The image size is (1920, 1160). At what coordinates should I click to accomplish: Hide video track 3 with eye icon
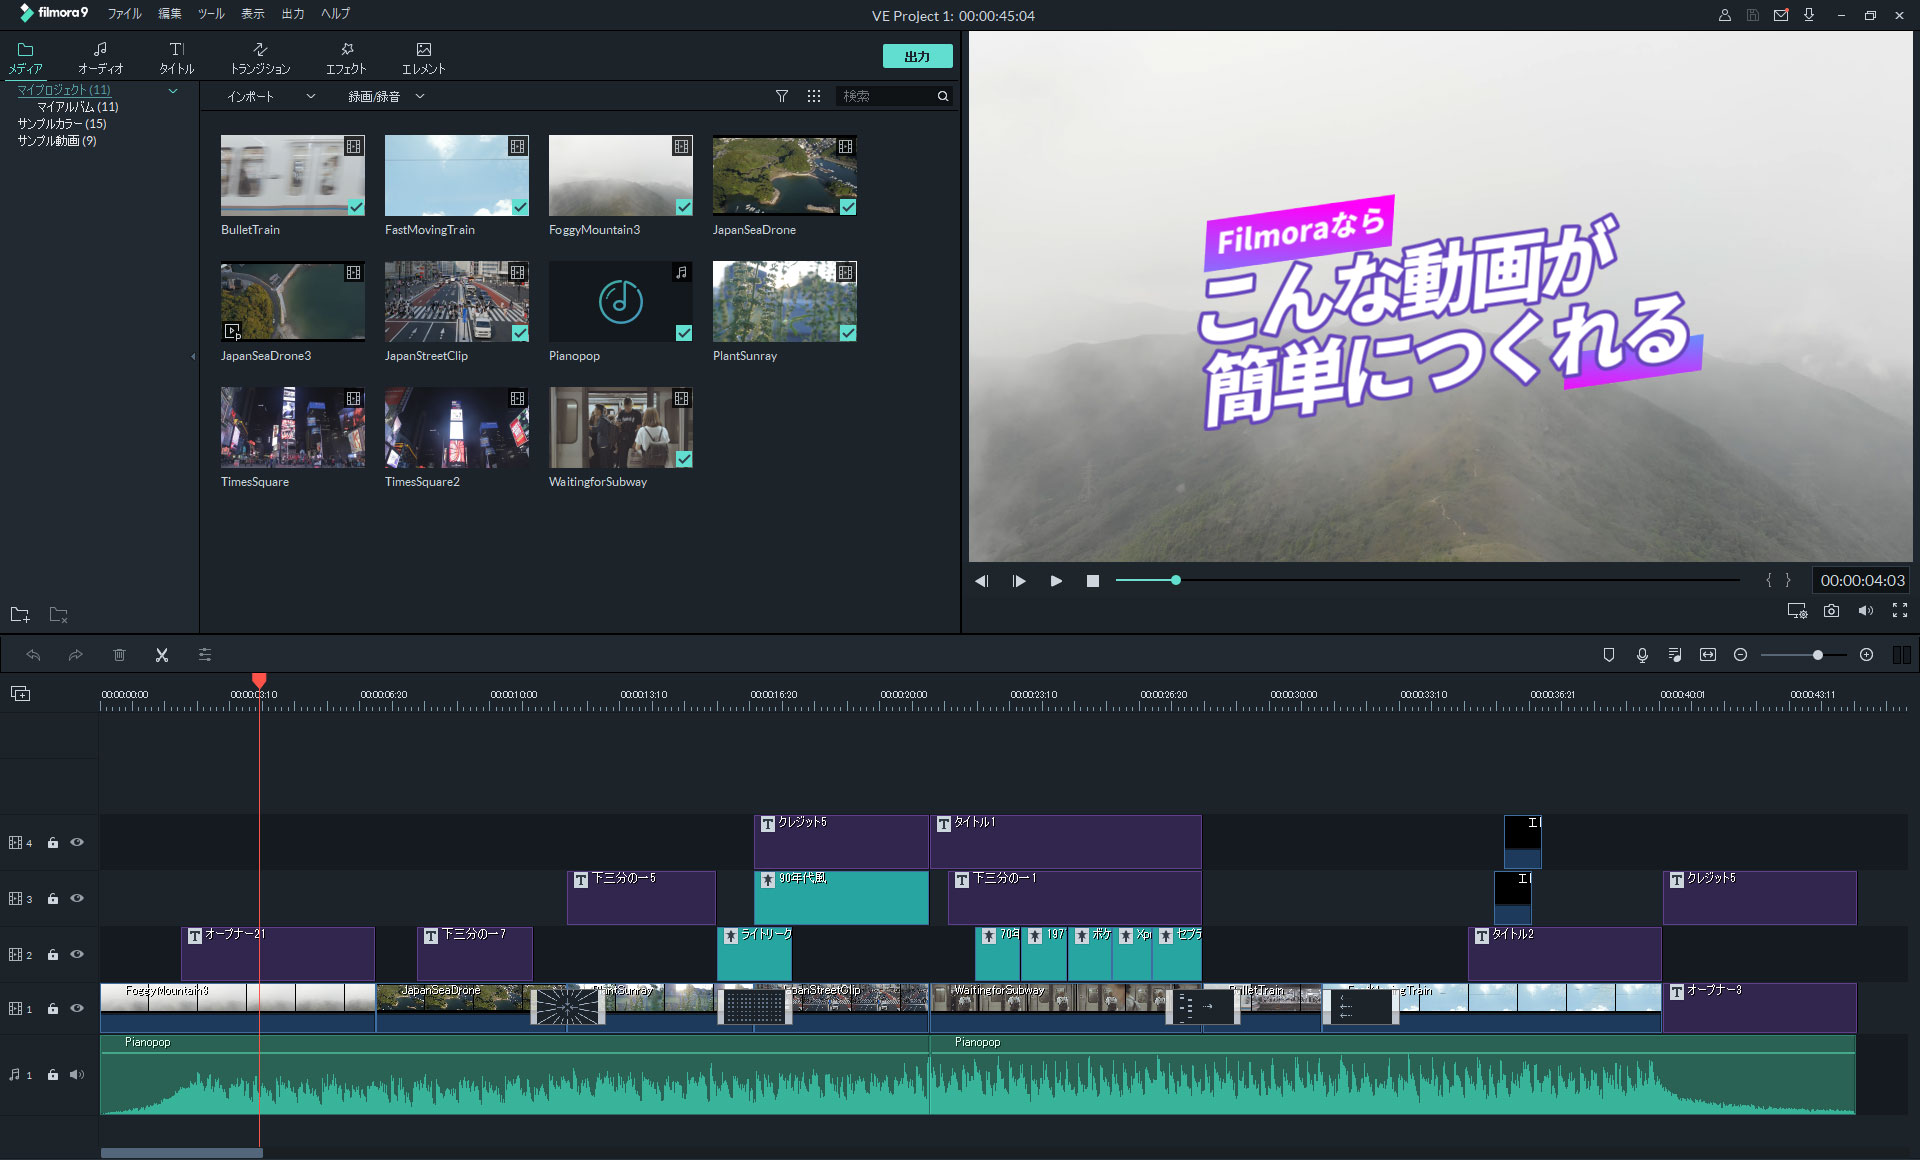pos(77,898)
